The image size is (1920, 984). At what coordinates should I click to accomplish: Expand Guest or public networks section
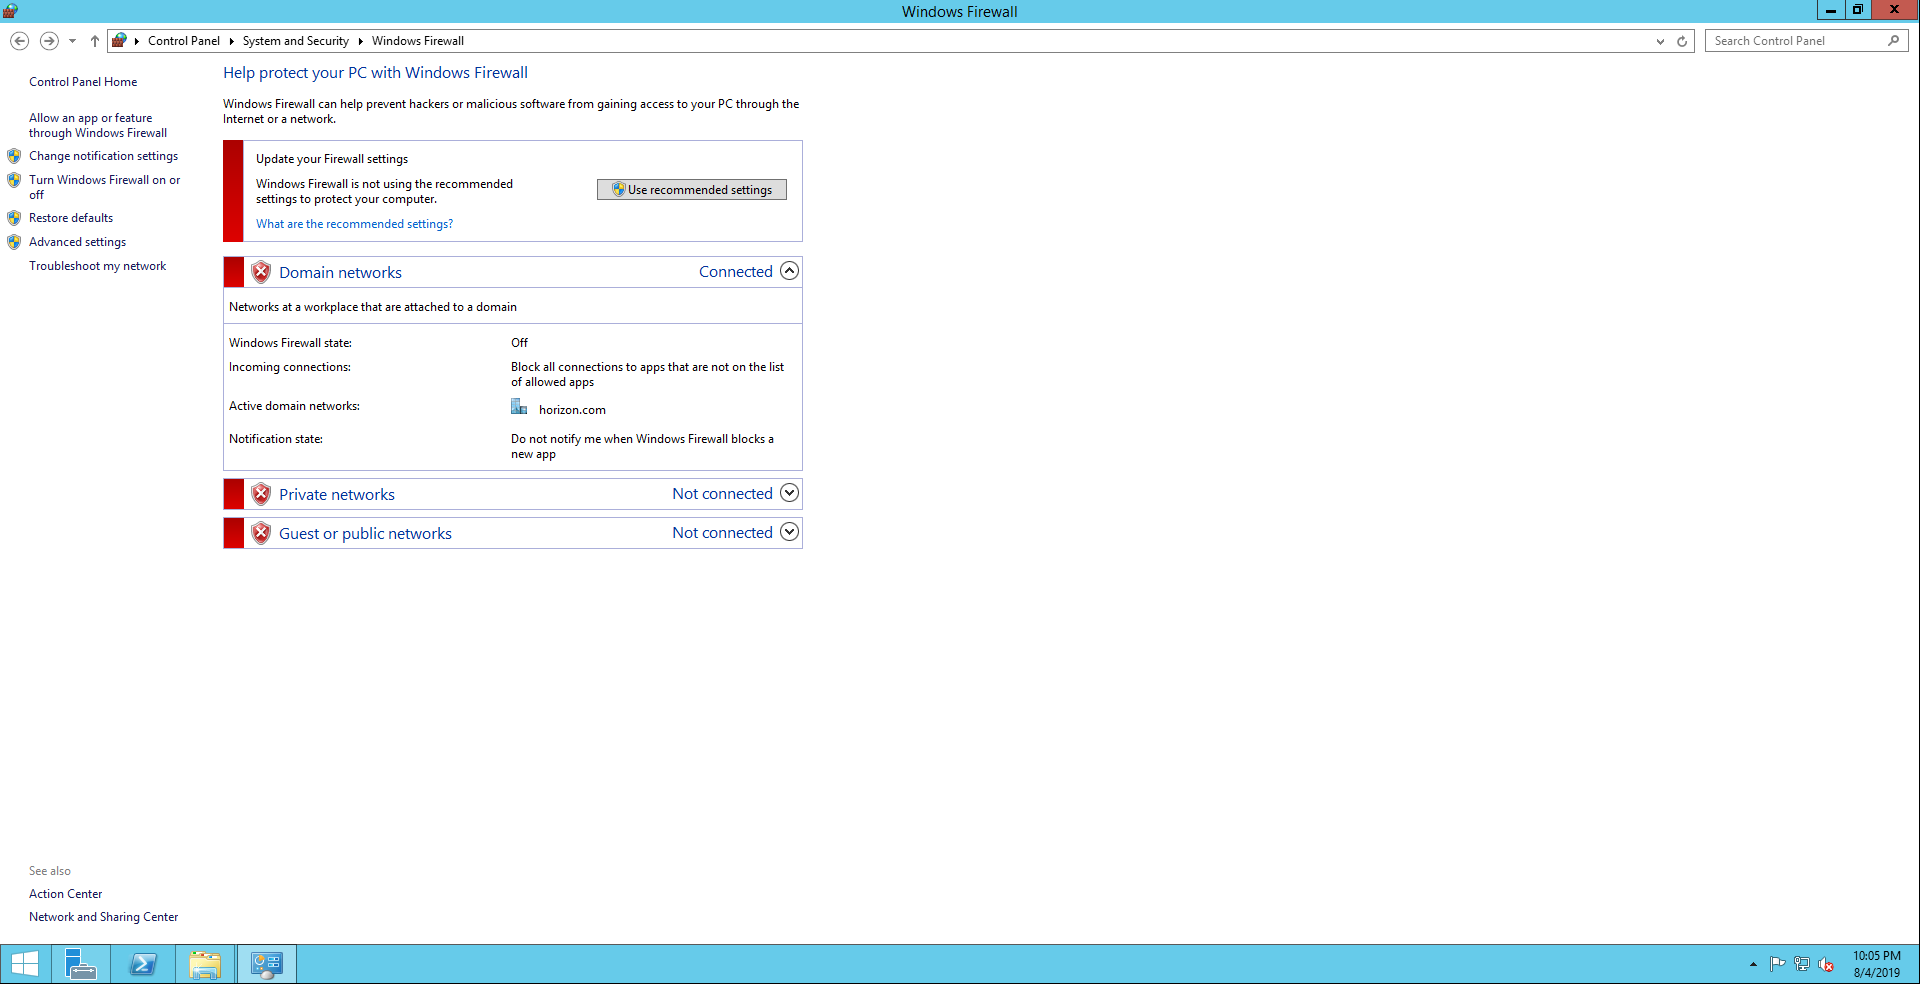coord(789,532)
